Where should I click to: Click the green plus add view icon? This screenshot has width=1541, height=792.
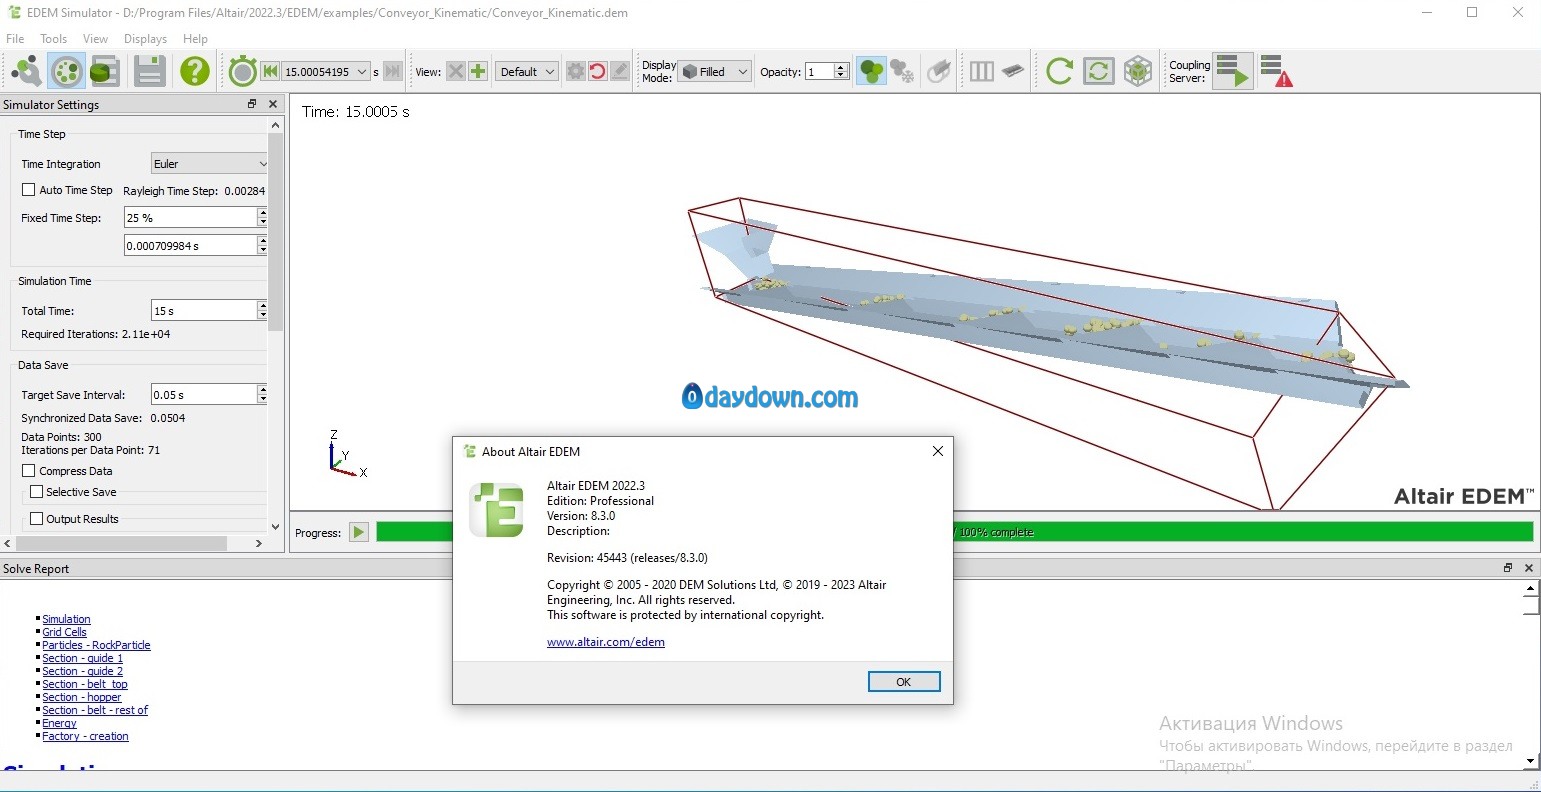tap(478, 71)
